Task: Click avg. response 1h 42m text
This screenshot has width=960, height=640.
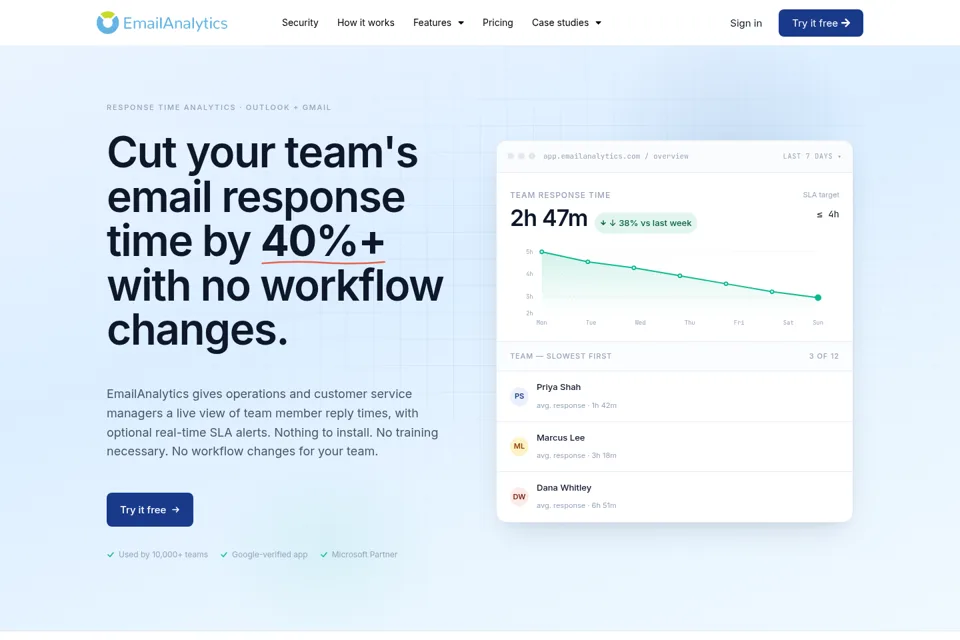Action: point(576,405)
